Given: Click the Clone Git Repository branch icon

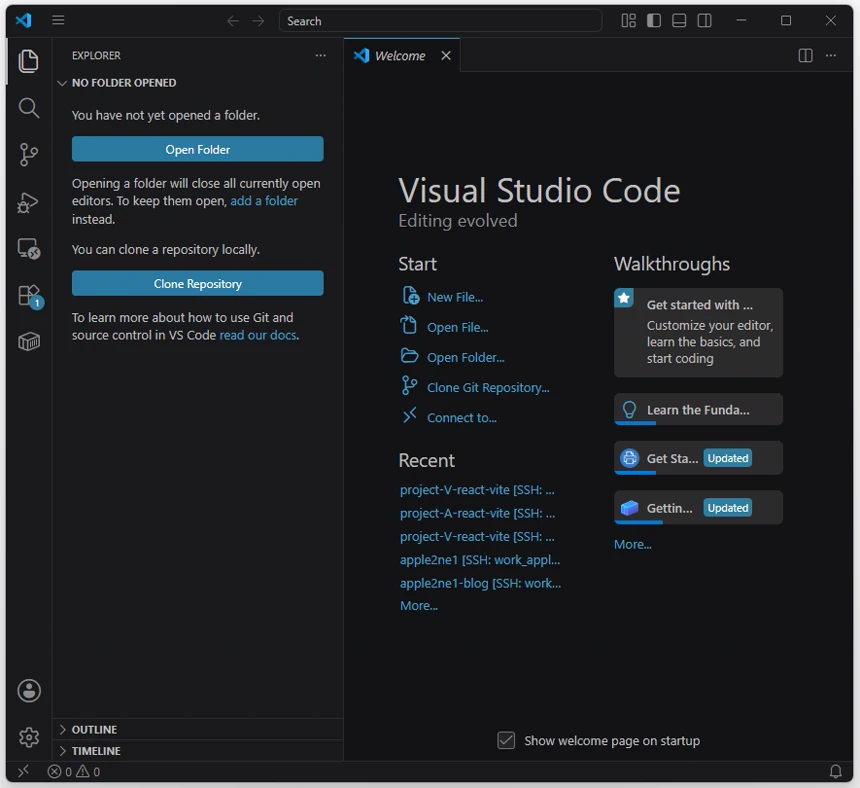Looking at the screenshot, I should pyautogui.click(x=409, y=386).
